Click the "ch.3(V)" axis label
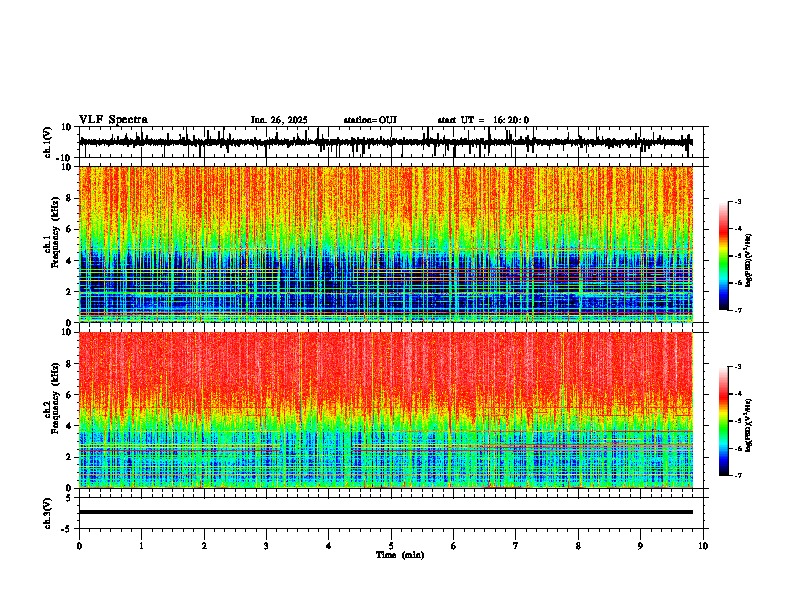 [x=48, y=514]
